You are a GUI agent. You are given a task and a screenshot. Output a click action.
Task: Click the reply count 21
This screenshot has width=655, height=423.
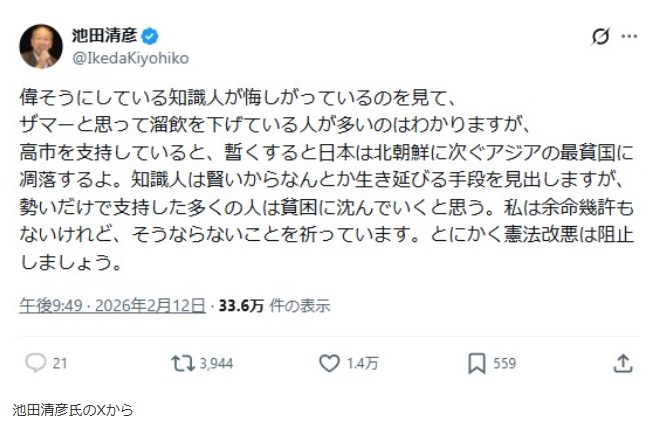pyautogui.click(x=59, y=364)
